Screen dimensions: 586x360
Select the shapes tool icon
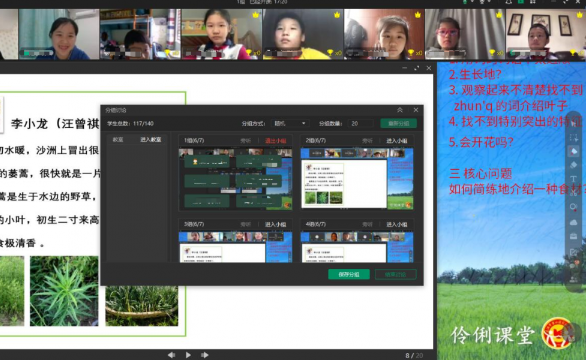[574, 207]
